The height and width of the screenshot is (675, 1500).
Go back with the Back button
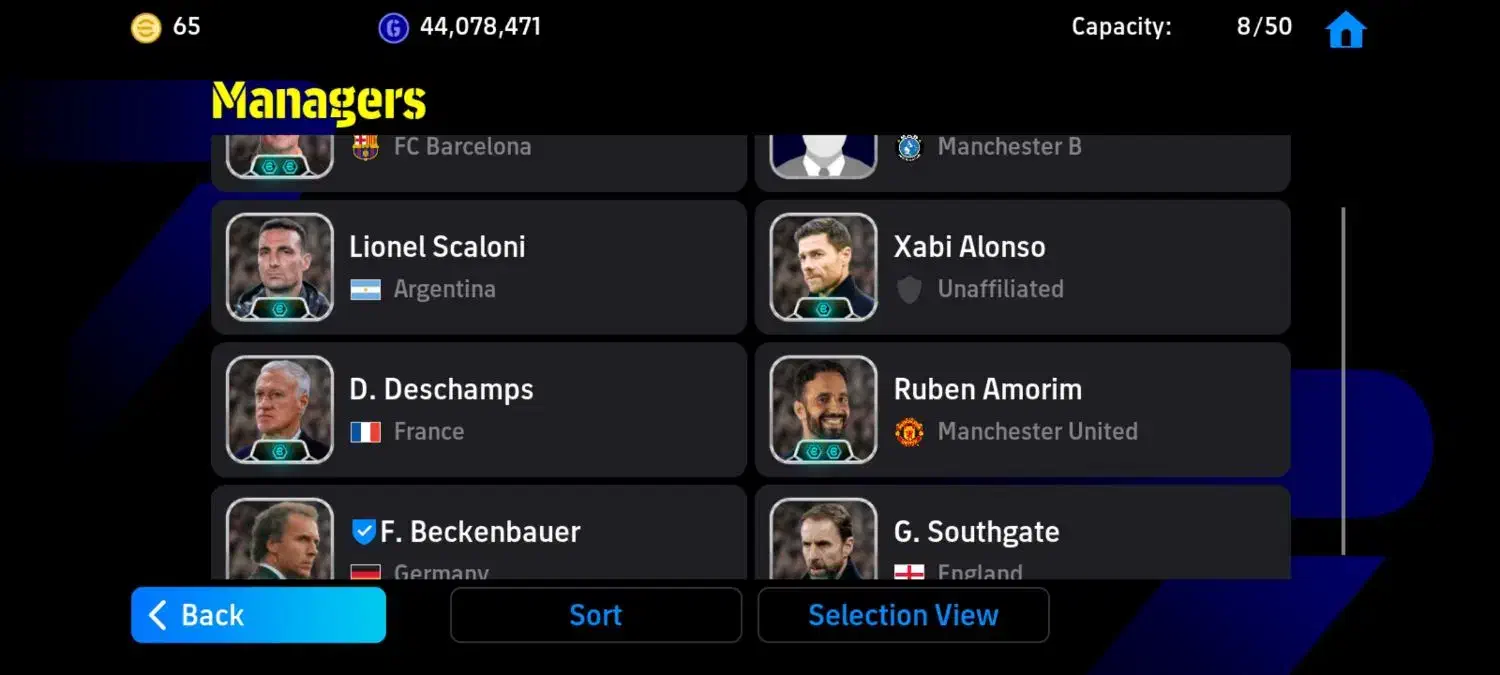(258, 615)
